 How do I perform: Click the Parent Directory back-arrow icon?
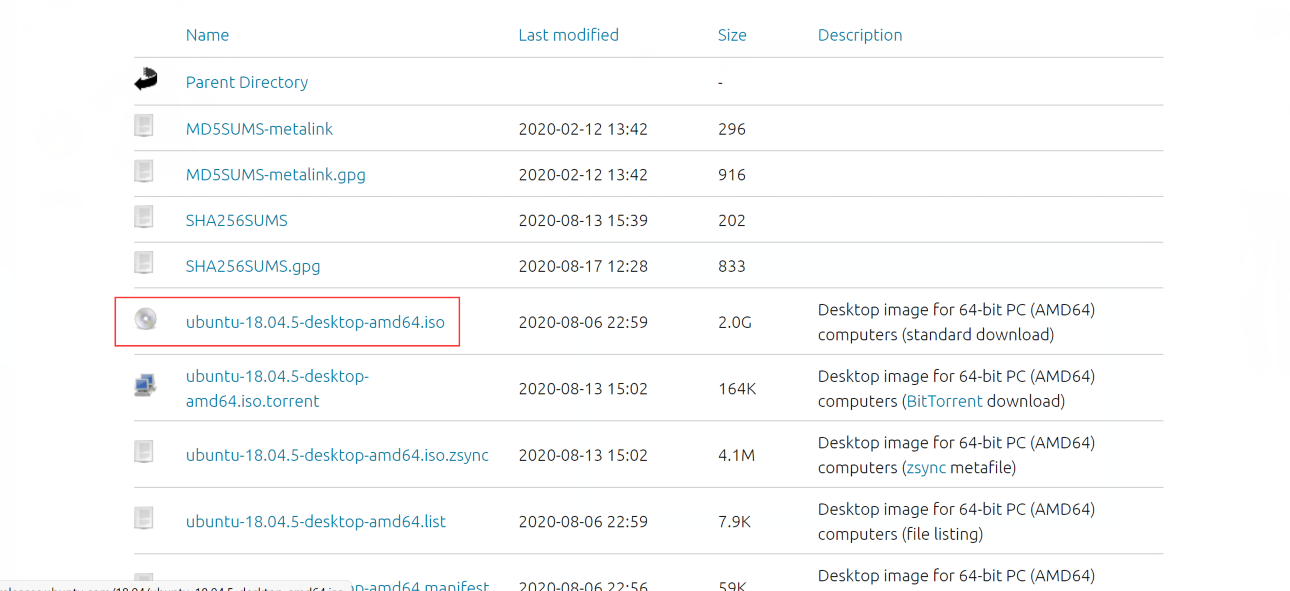click(x=146, y=80)
